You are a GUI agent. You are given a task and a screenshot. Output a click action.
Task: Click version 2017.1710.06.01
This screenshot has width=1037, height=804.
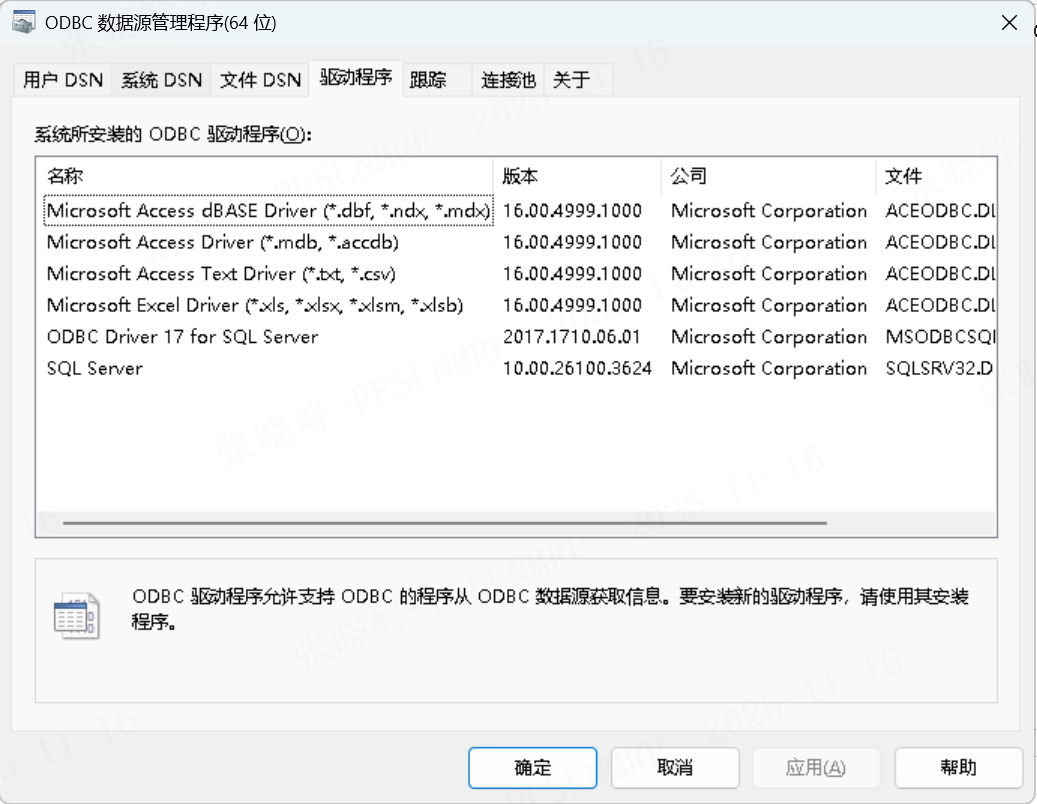point(571,337)
